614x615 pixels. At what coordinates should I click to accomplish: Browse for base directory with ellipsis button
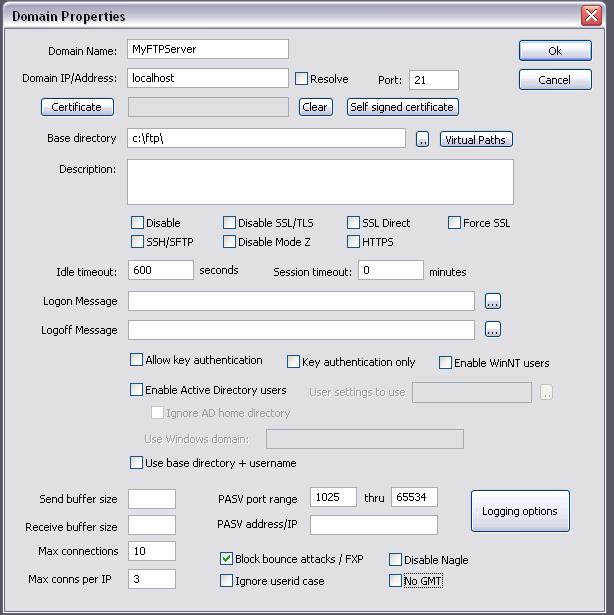(422, 140)
